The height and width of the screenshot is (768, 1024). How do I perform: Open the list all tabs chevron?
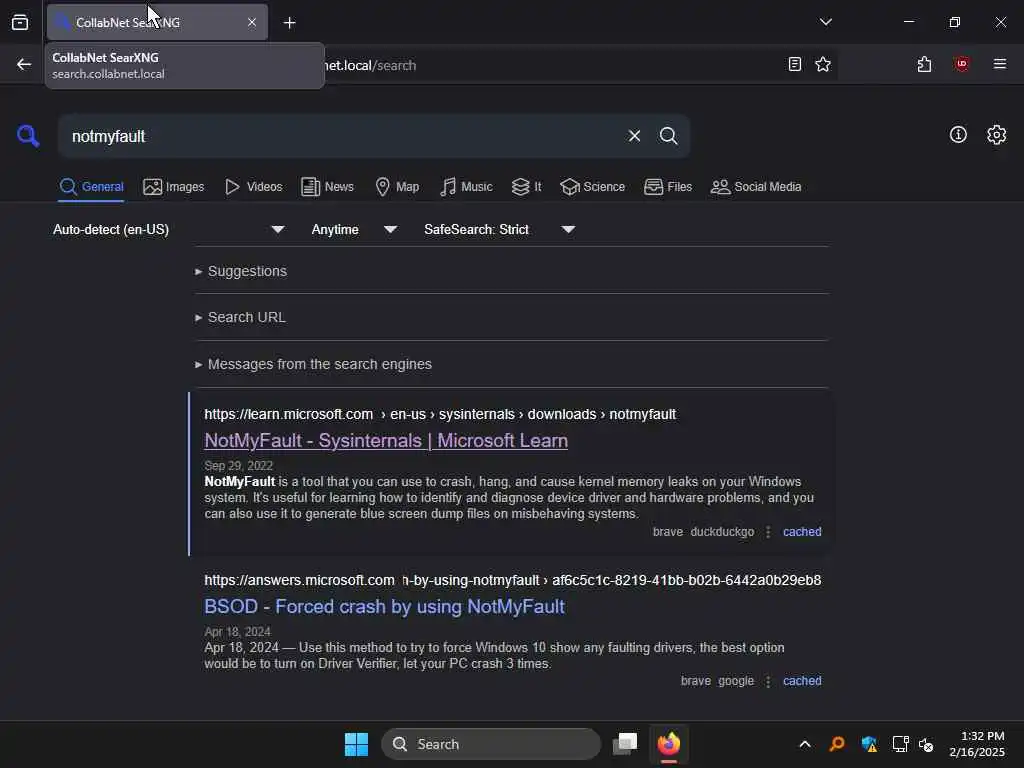point(825,22)
